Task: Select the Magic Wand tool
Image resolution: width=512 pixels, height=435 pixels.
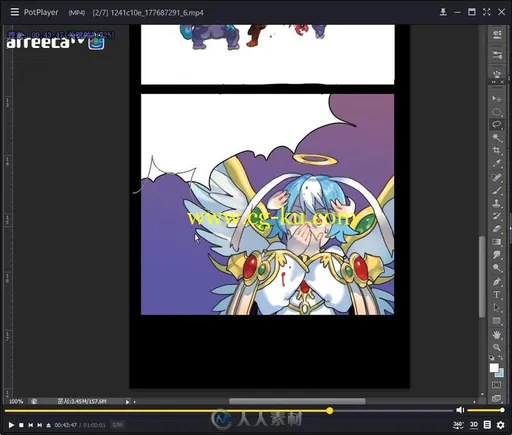Action: click(496, 137)
